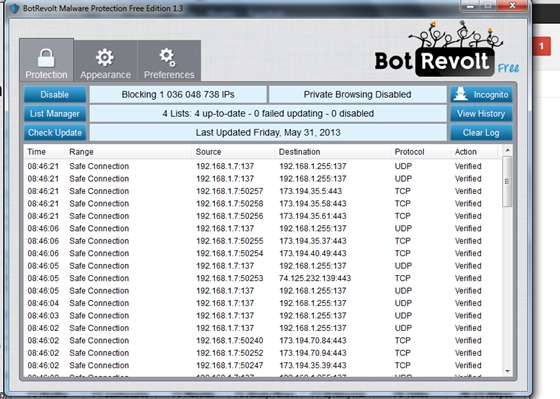560x399 pixels.
Task: Click Last Updated Friday, May 31, 2013 text
Action: pos(268,133)
